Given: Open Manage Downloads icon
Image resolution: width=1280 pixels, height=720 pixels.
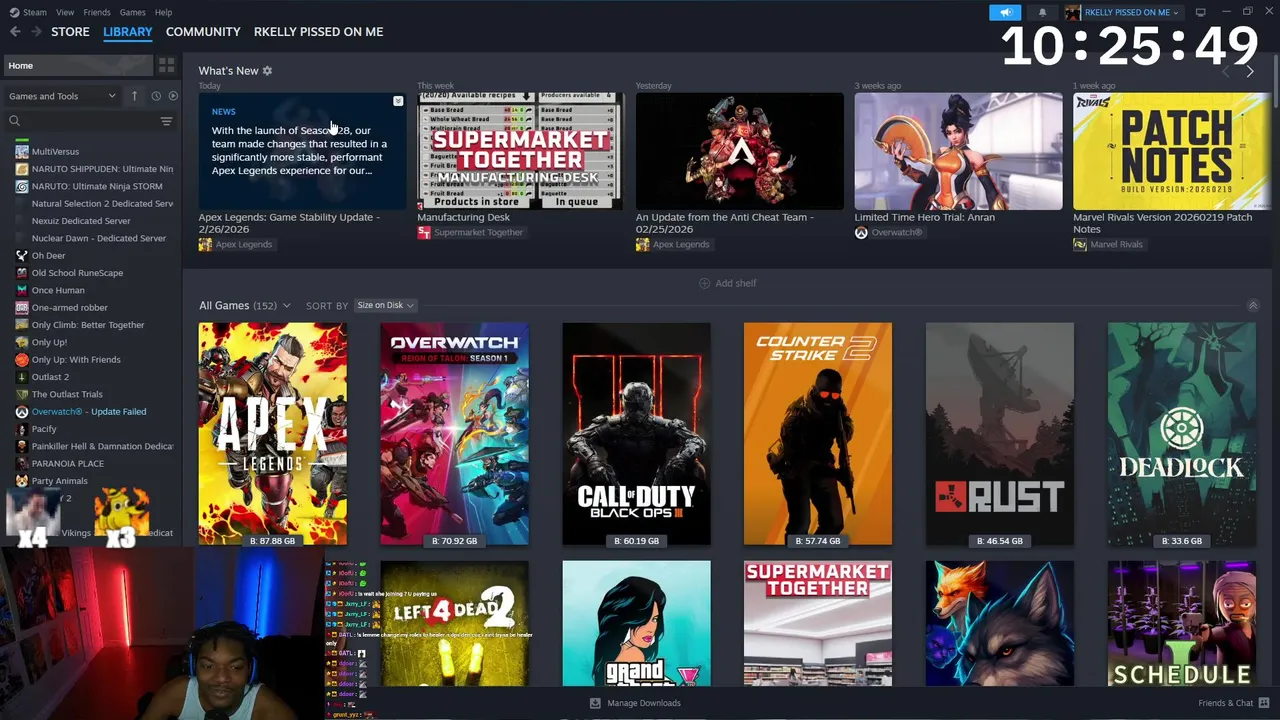Looking at the screenshot, I should [595, 703].
